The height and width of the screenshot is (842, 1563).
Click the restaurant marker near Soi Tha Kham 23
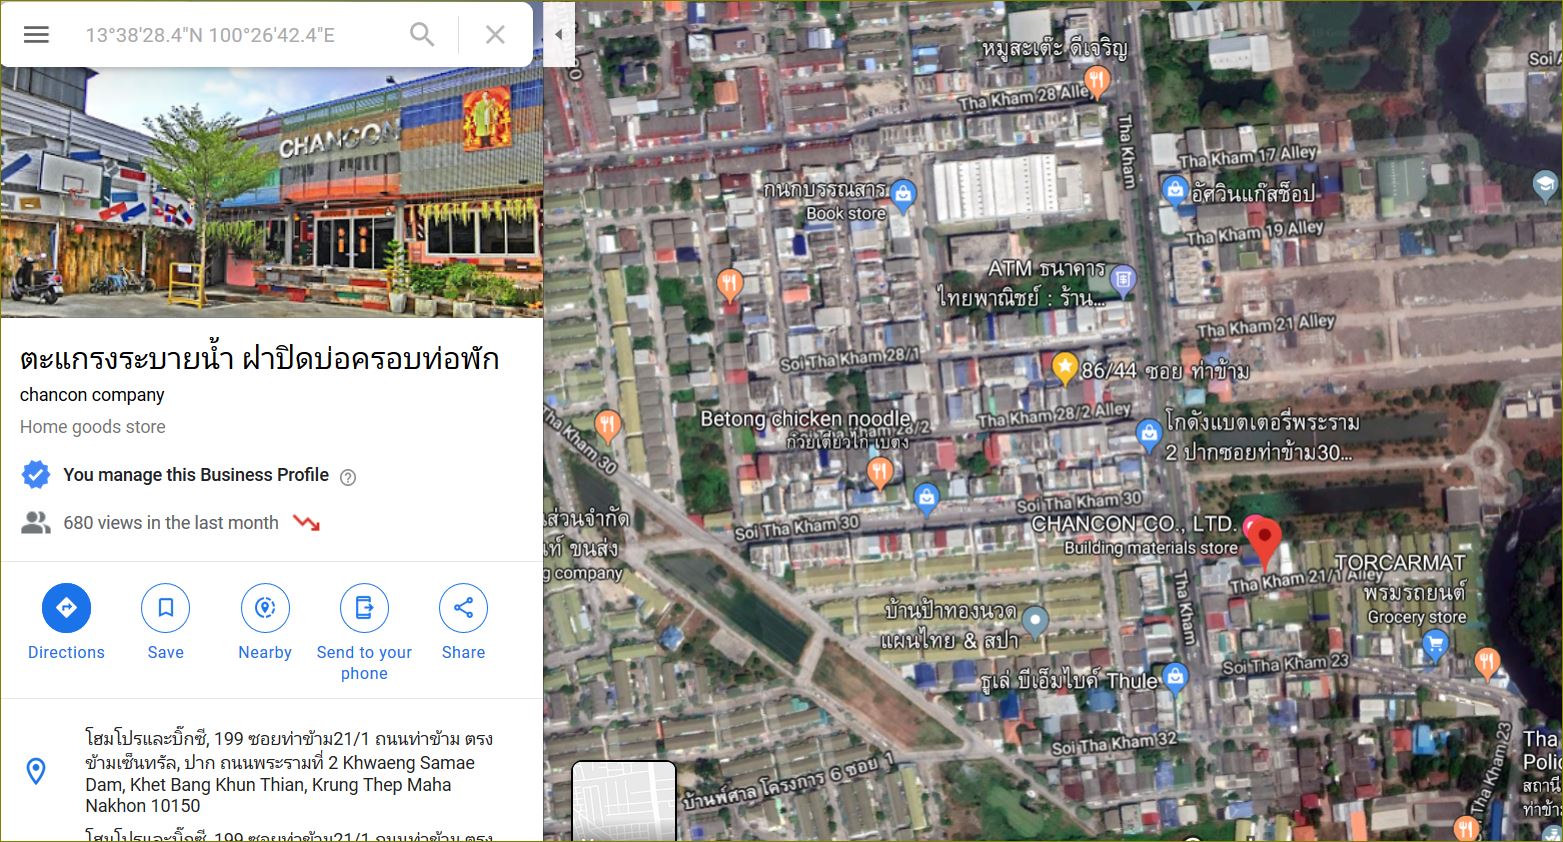click(x=1488, y=663)
